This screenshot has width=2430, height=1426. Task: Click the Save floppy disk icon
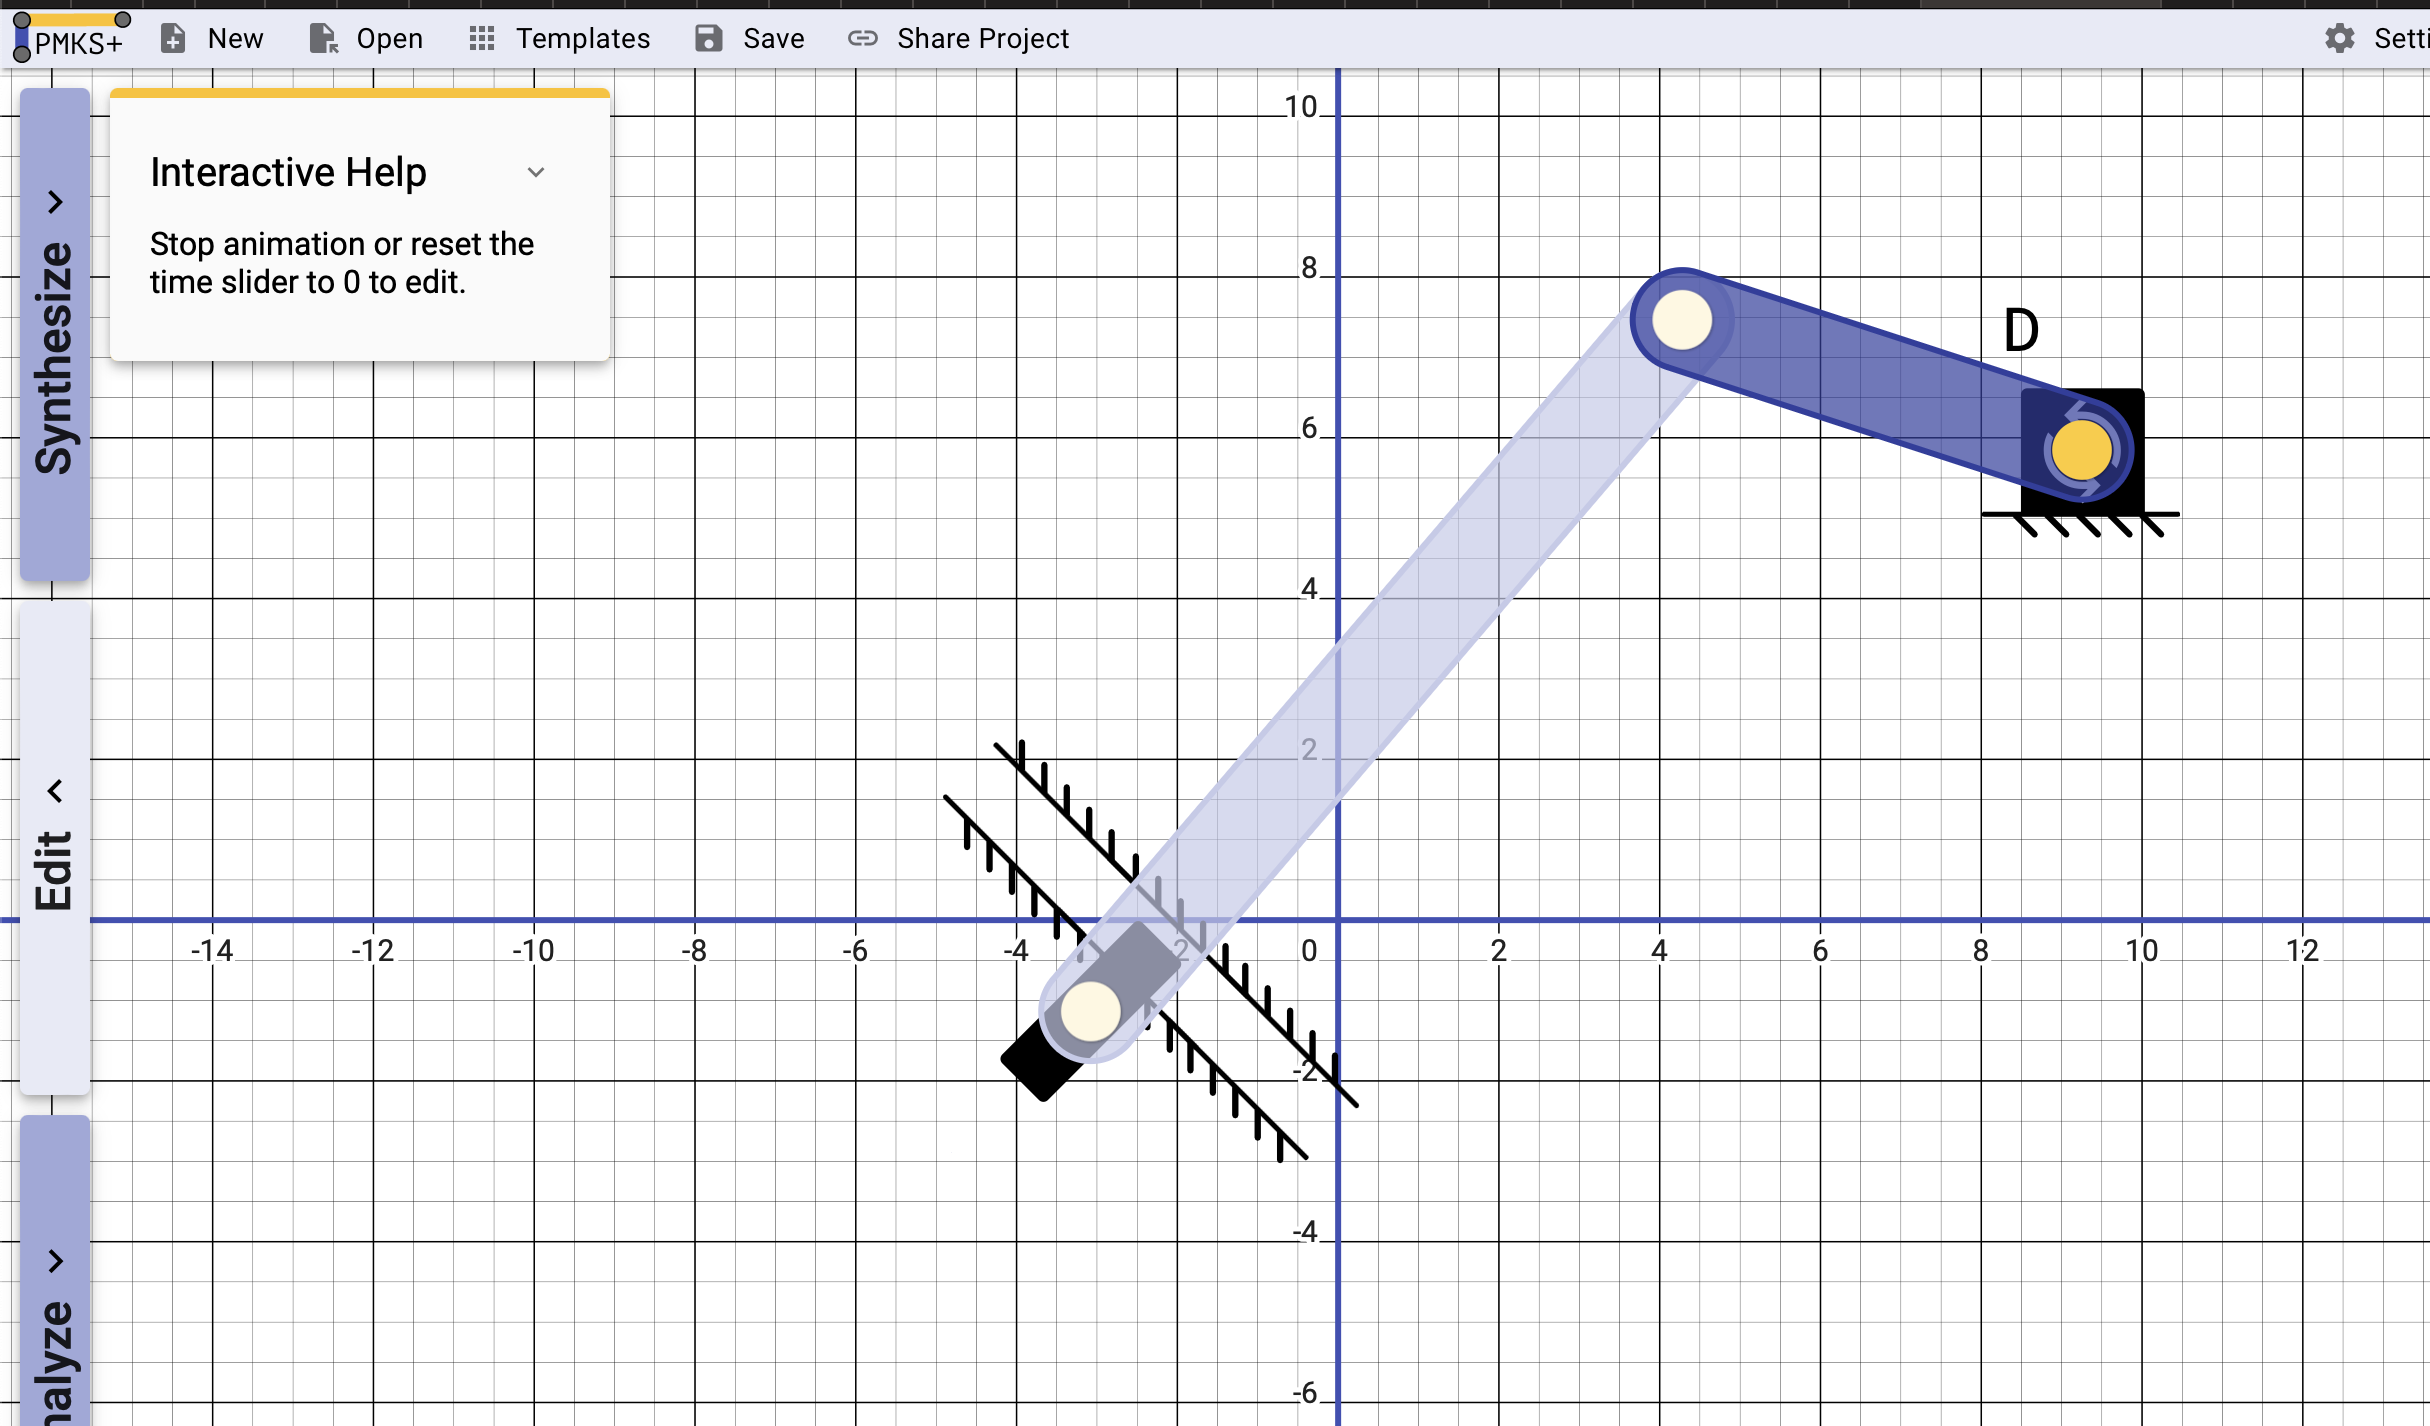point(709,39)
